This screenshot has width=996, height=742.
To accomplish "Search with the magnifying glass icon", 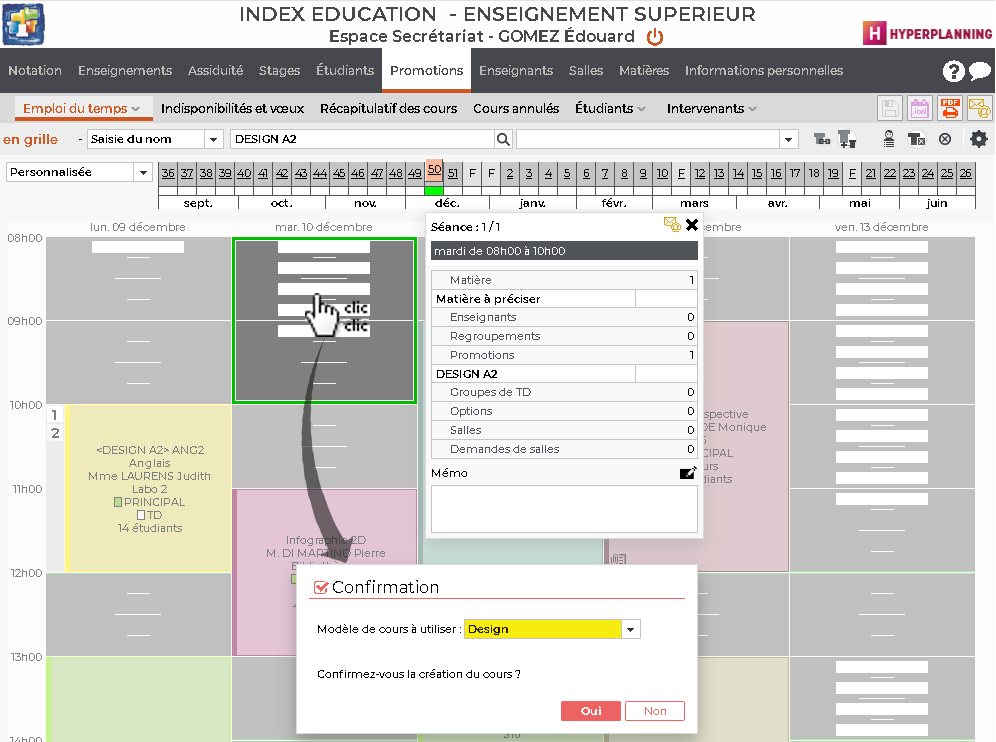I will [x=503, y=139].
